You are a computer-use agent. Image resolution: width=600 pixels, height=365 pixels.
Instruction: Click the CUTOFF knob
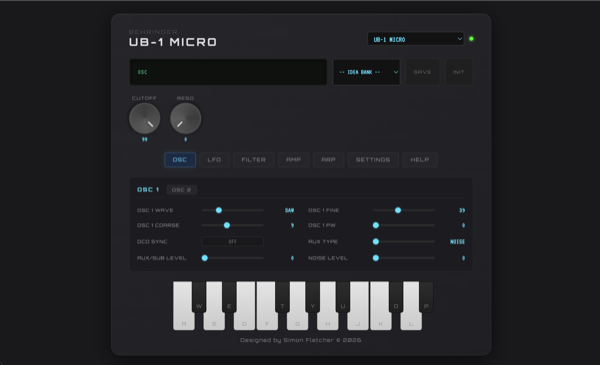pyautogui.click(x=145, y=118)
